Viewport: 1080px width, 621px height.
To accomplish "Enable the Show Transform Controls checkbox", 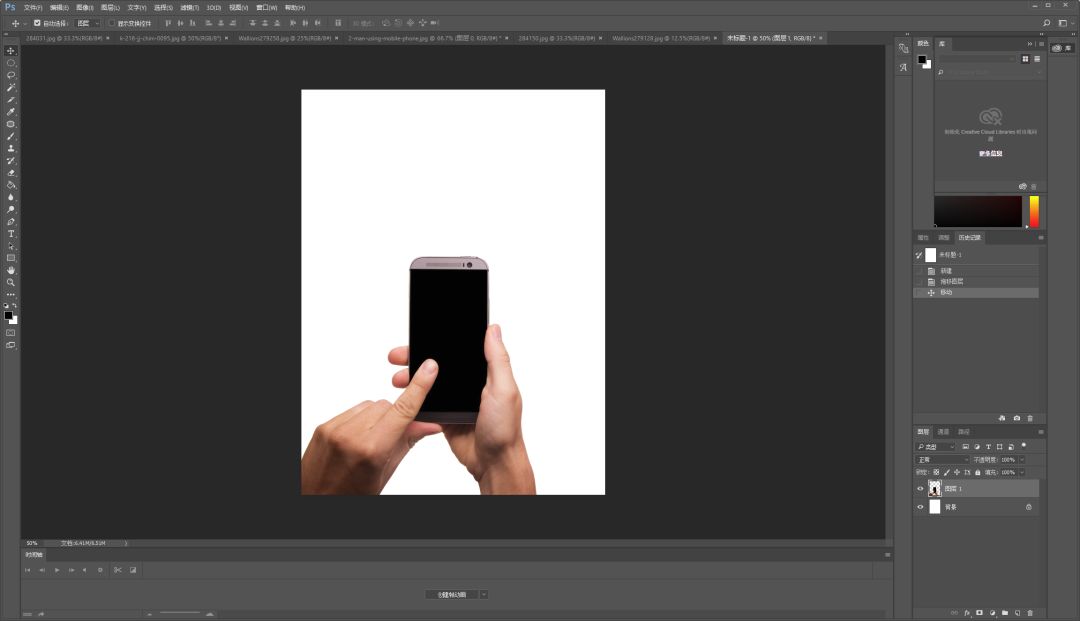I will coord(112,22).
